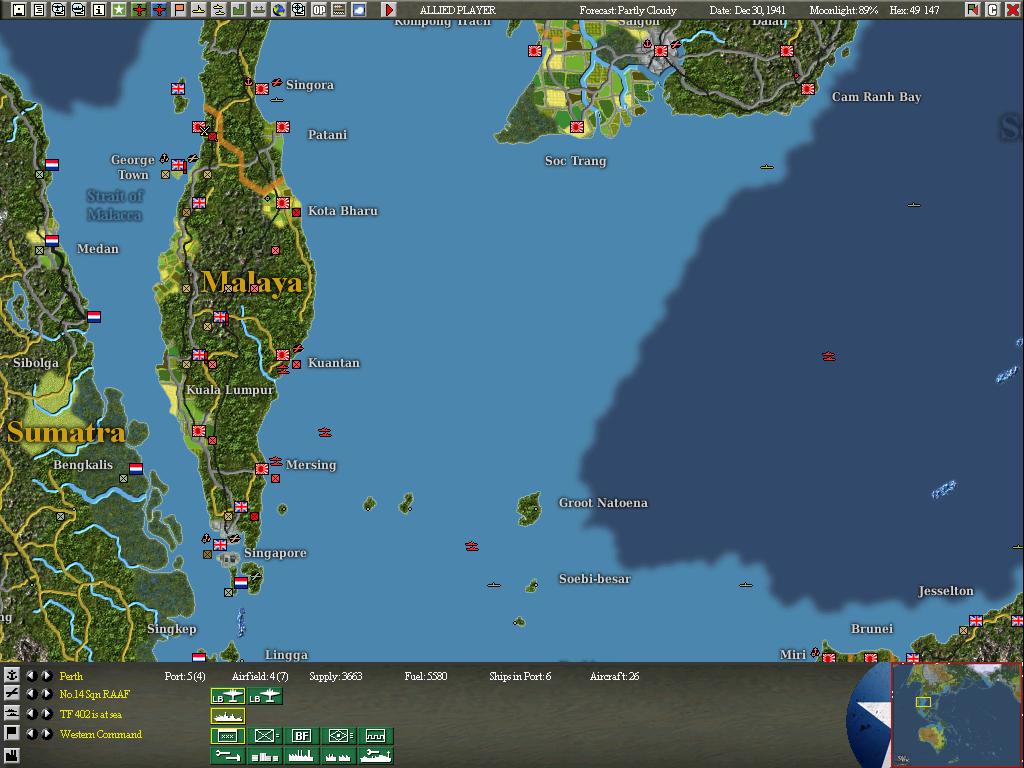Select next task force after TF 402
The width and height of the screenshot is (1024, 768).
[x=46, y=714]
